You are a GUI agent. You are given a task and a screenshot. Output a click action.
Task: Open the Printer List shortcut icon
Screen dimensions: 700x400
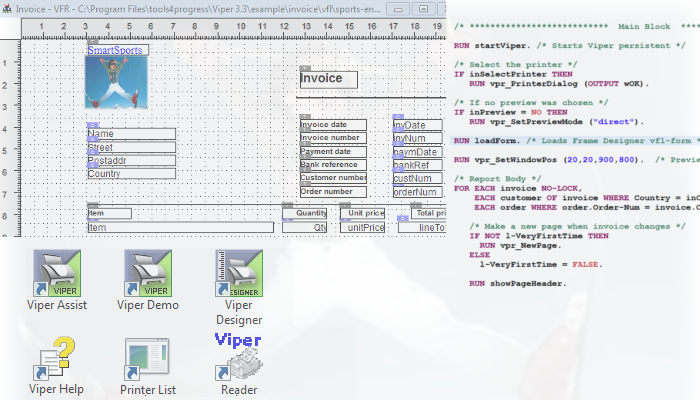[148, 358]
